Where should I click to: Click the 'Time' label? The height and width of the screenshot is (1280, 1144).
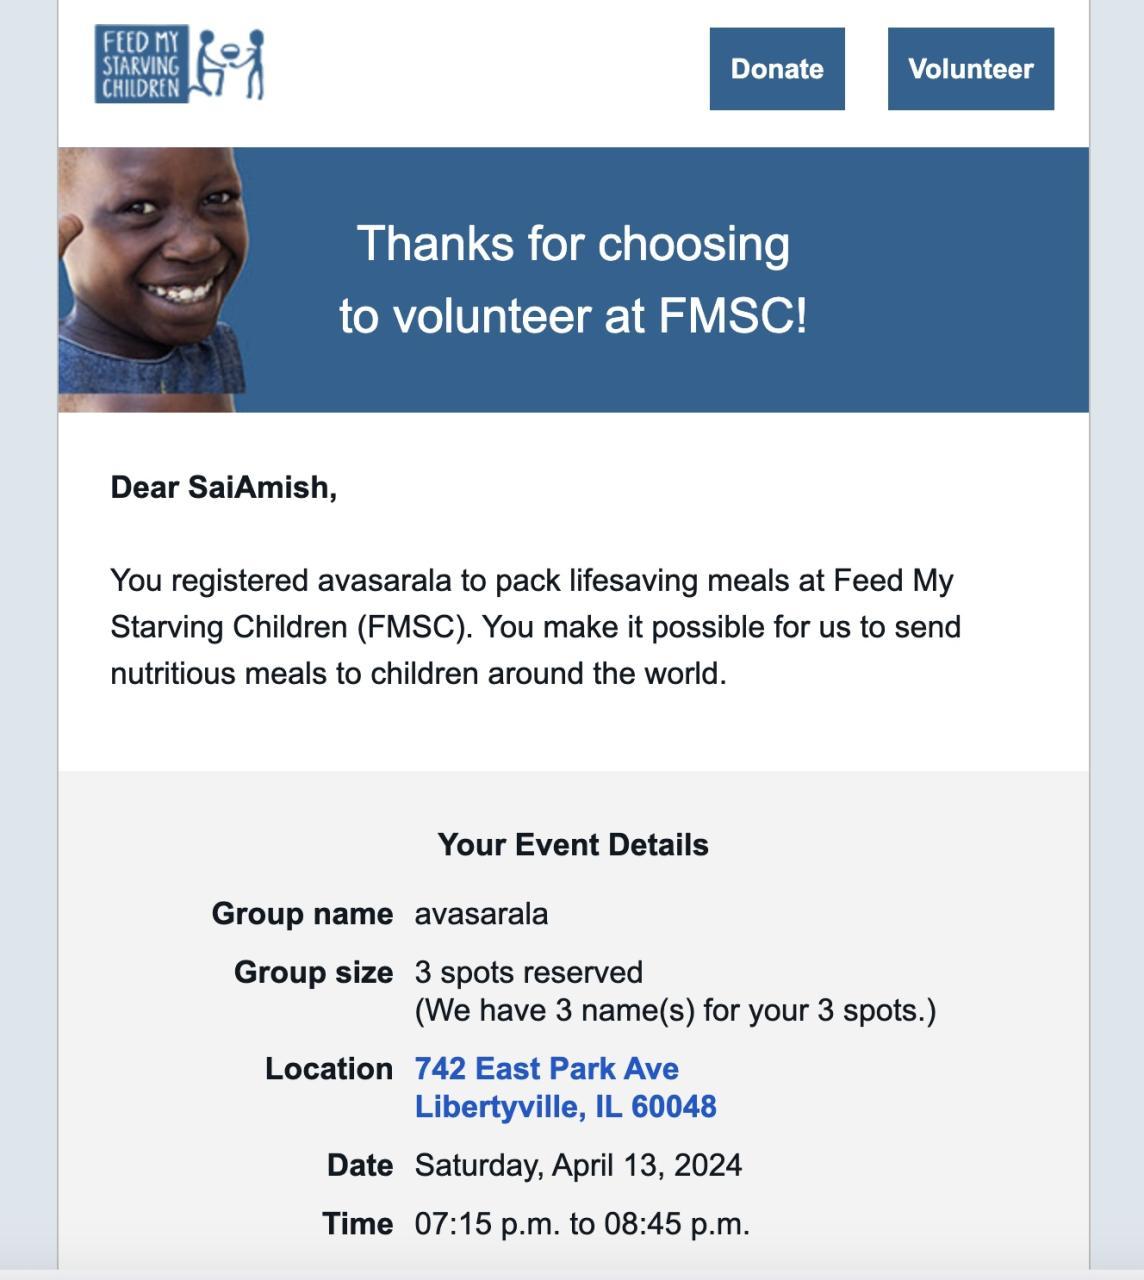click(x=357, y=1223)
